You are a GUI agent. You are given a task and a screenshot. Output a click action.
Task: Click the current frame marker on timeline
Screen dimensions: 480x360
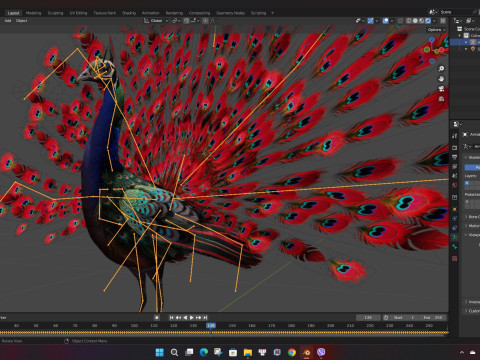tap(211, 325)
